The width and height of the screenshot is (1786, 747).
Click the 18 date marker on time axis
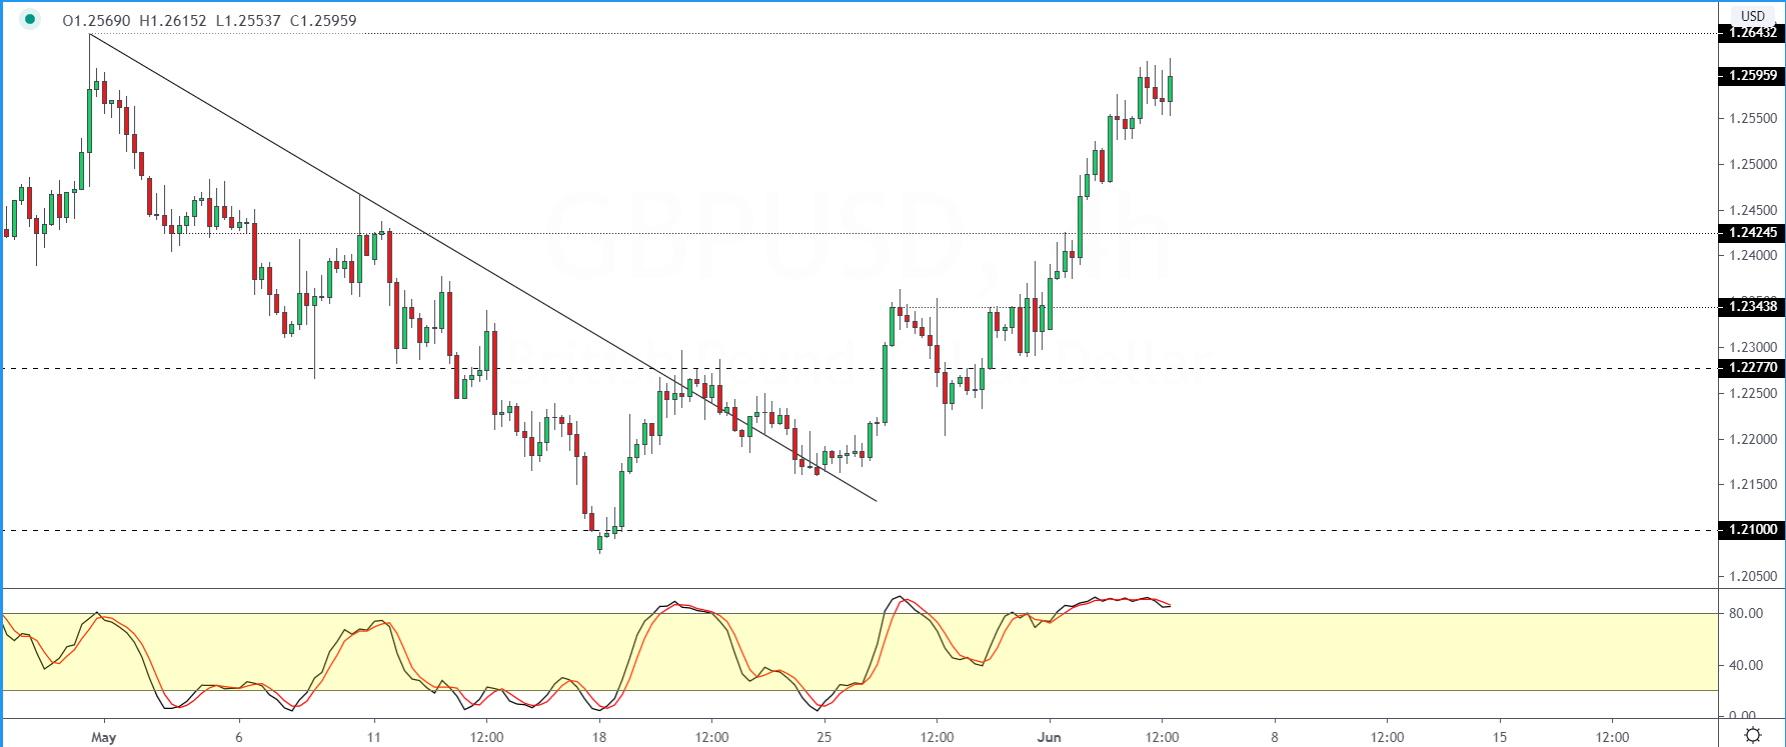(599, 738)
